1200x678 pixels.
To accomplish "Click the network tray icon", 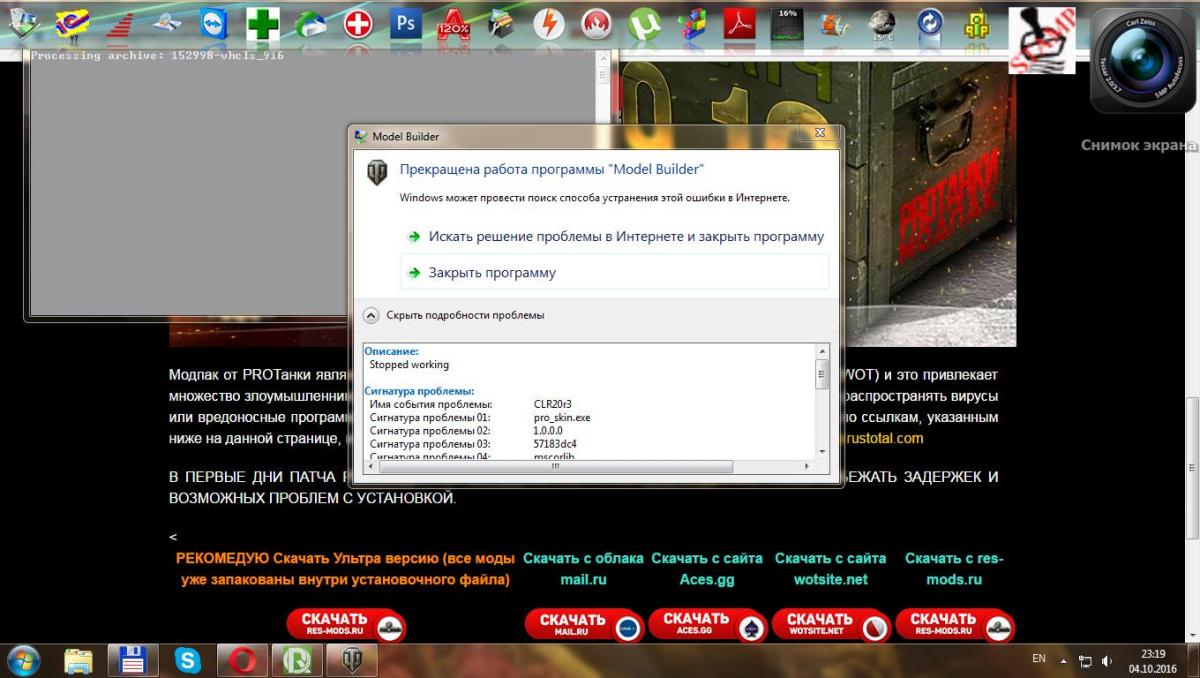I will pos(1085,661).
